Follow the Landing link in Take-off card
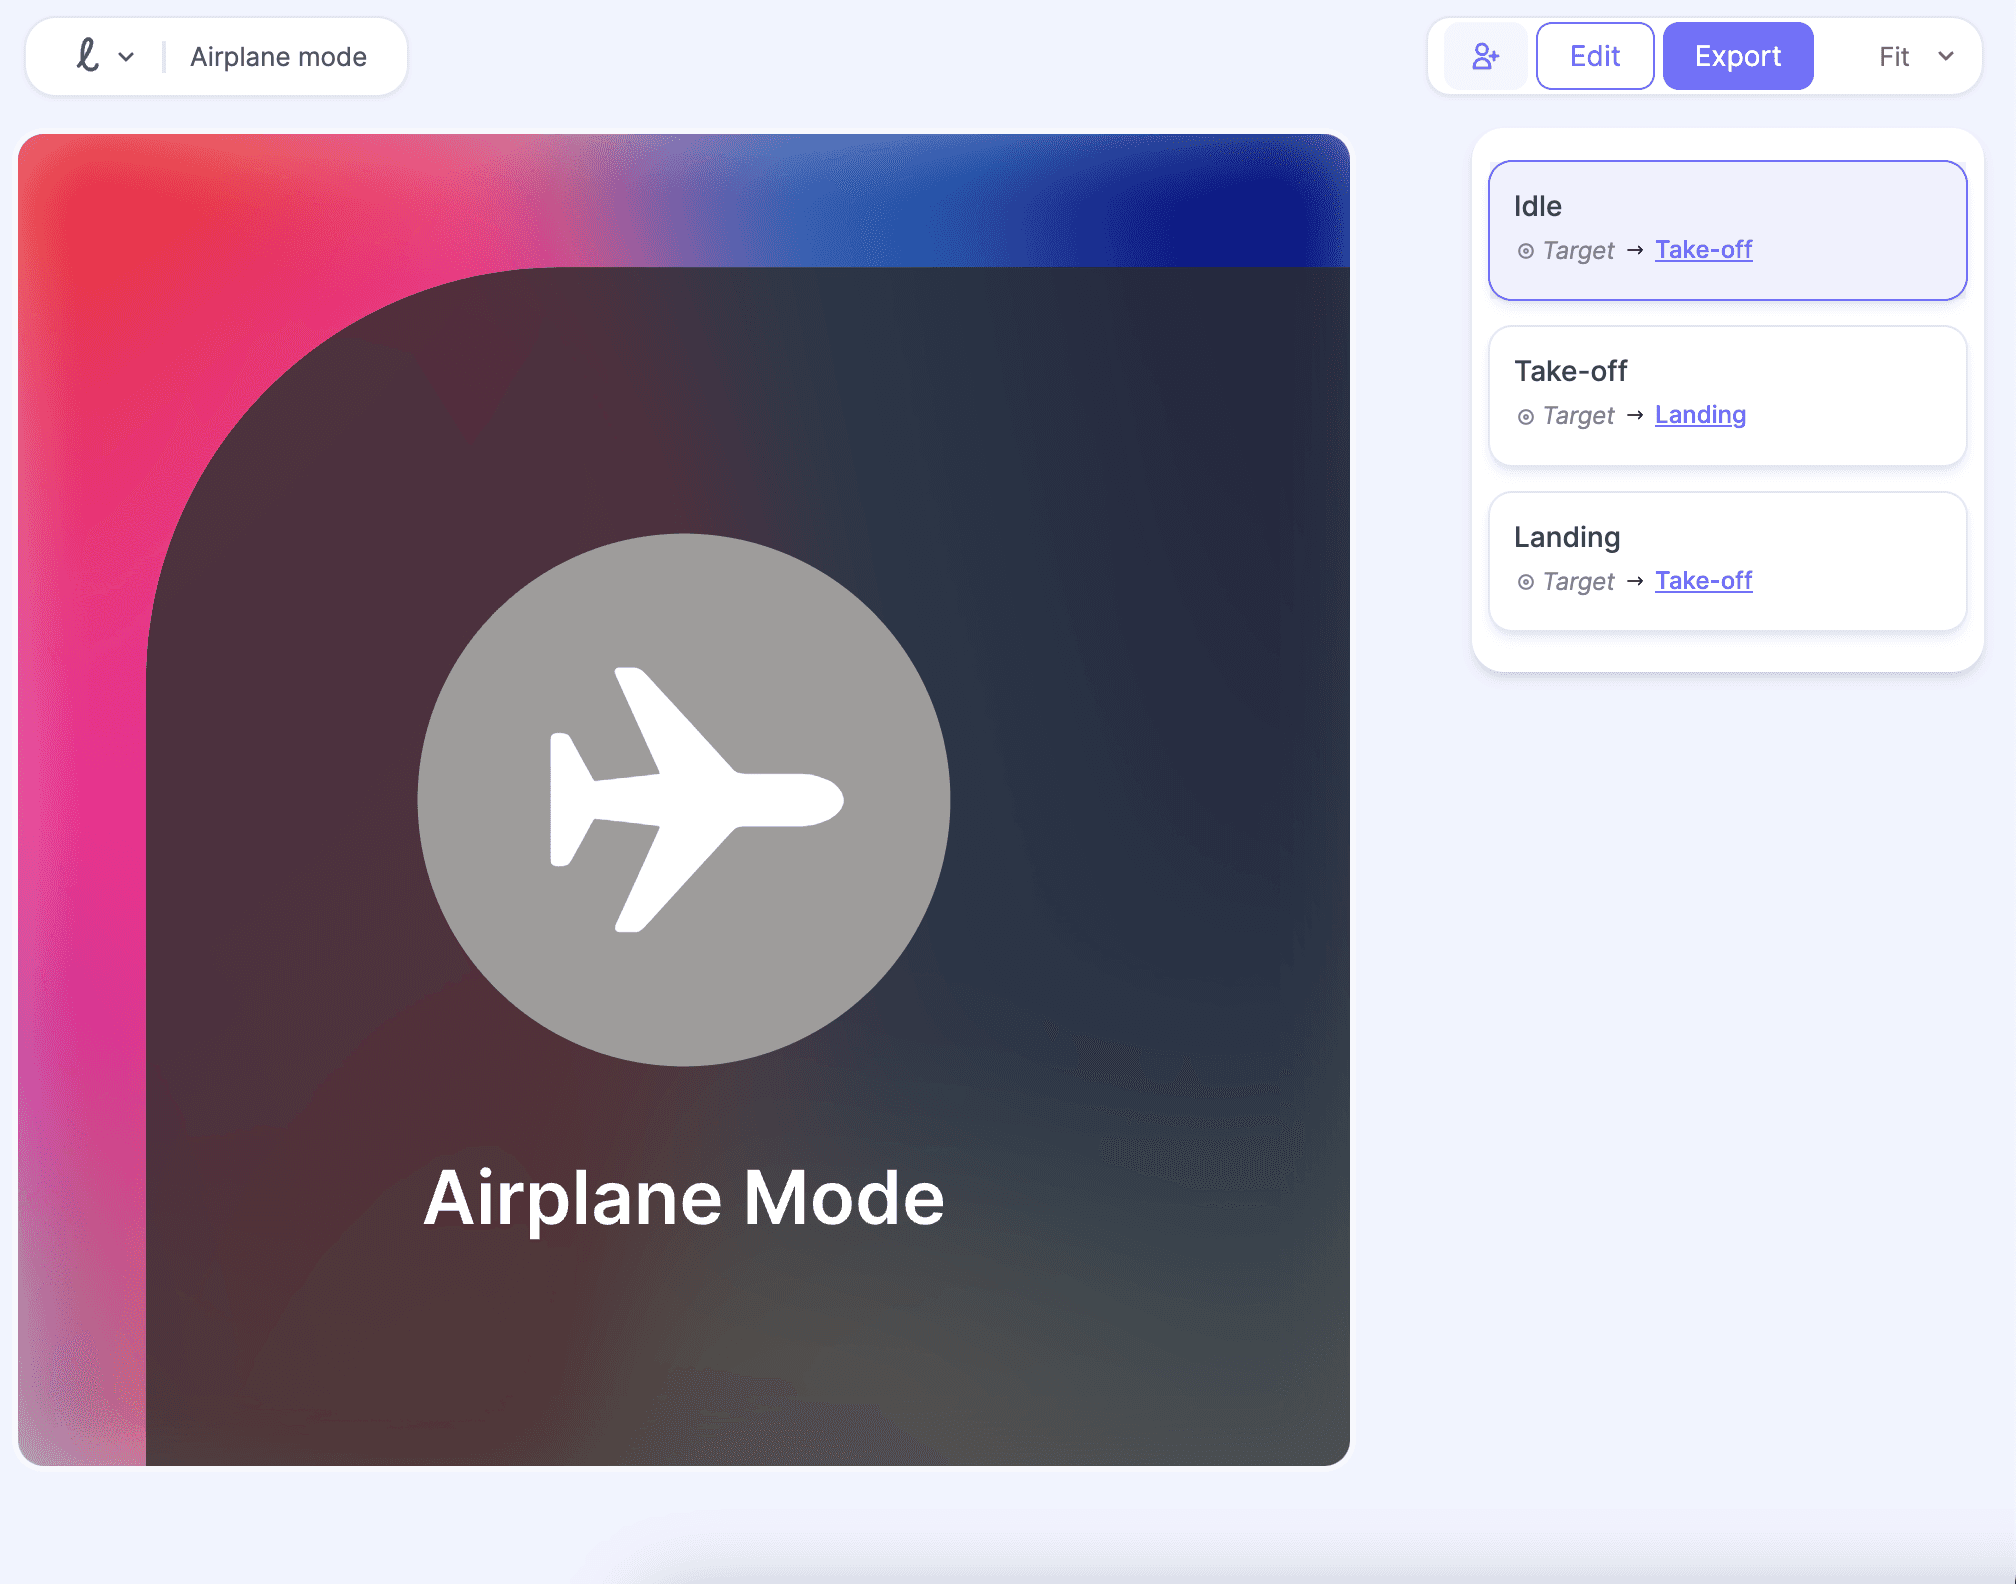Screen dimensions: 2016x1584 [1700, 415]
